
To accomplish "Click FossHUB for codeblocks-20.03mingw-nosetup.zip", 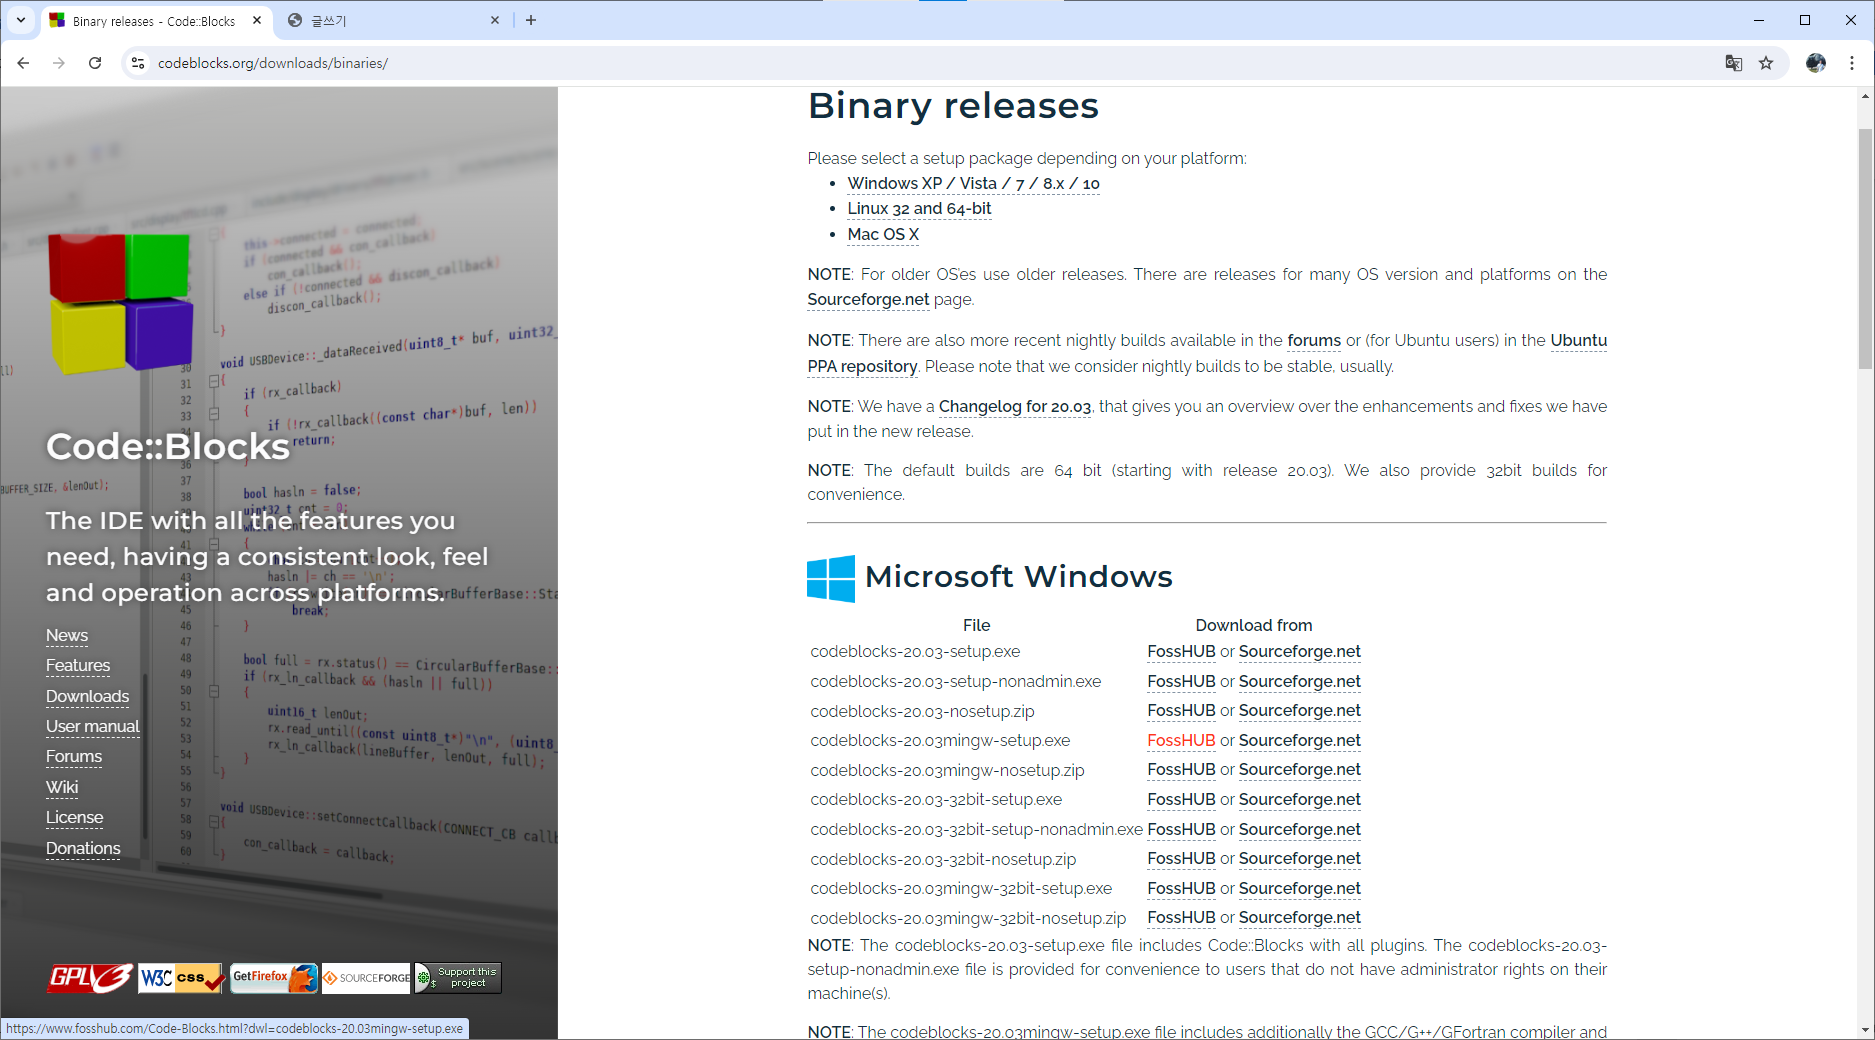I will (1181, 770).
